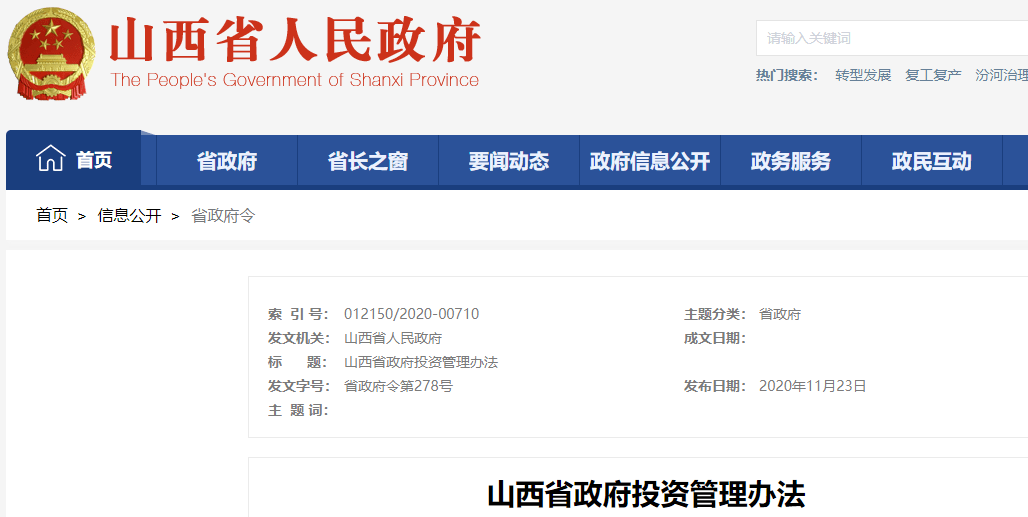Click 信息公开 in the breadcrumb trail
1028x517 pixels.
[129, 215]
